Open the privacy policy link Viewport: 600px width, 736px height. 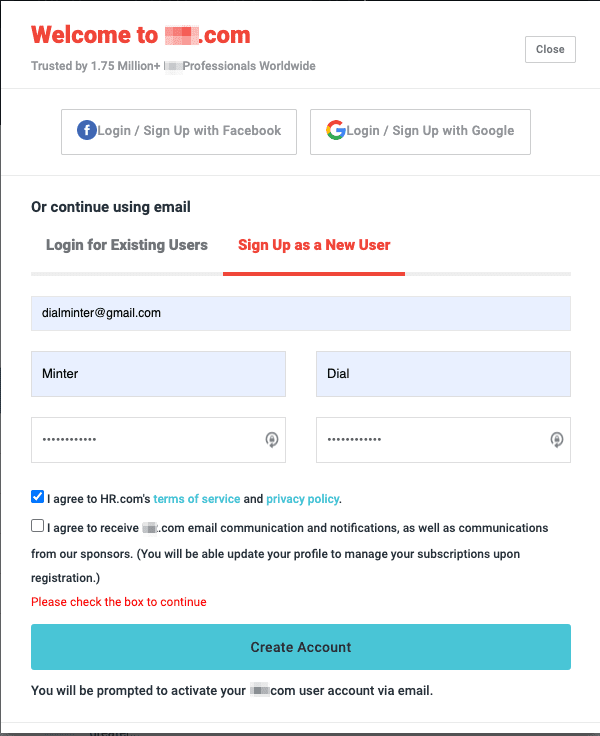click(302, 499)
